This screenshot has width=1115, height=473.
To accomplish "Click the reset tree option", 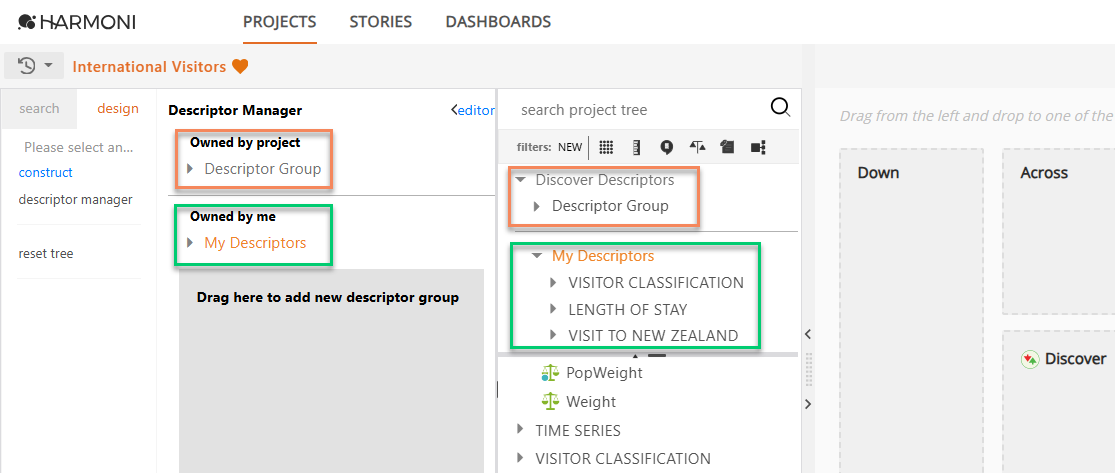I will (46, 253).
